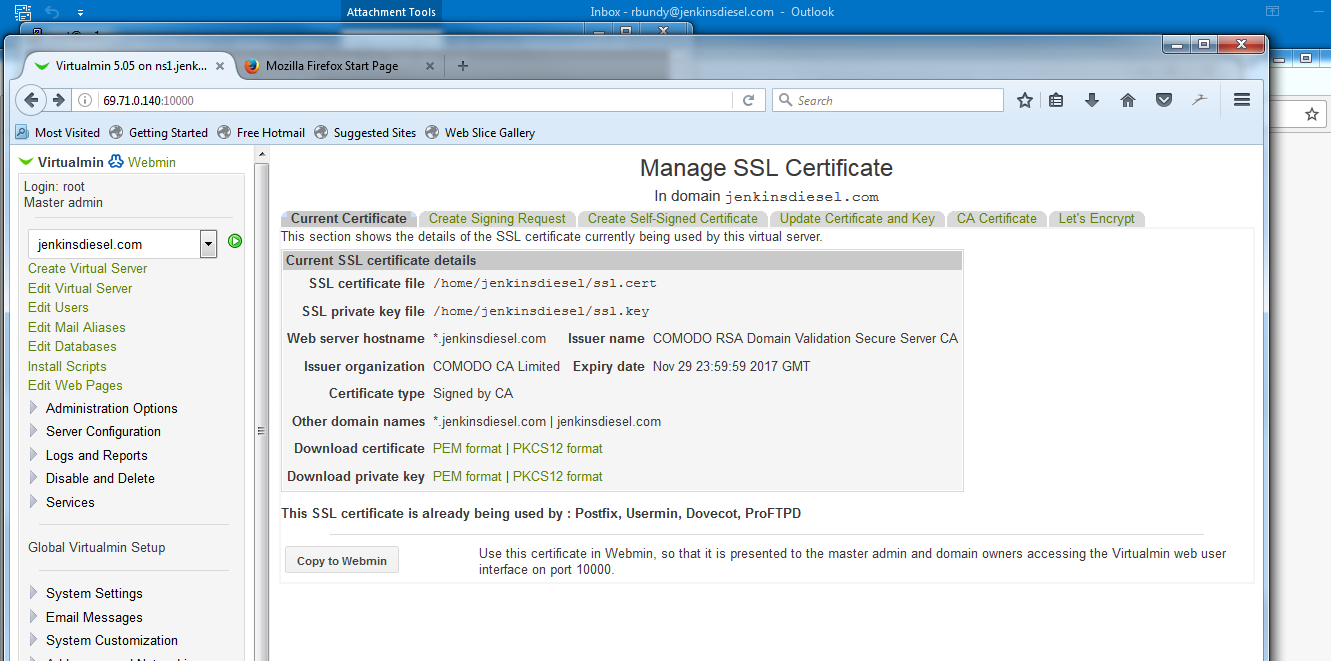This screenshot has width=1331, height=661.
Task: Click the sidebar splitter handle
Action: [x=260, y=431]
